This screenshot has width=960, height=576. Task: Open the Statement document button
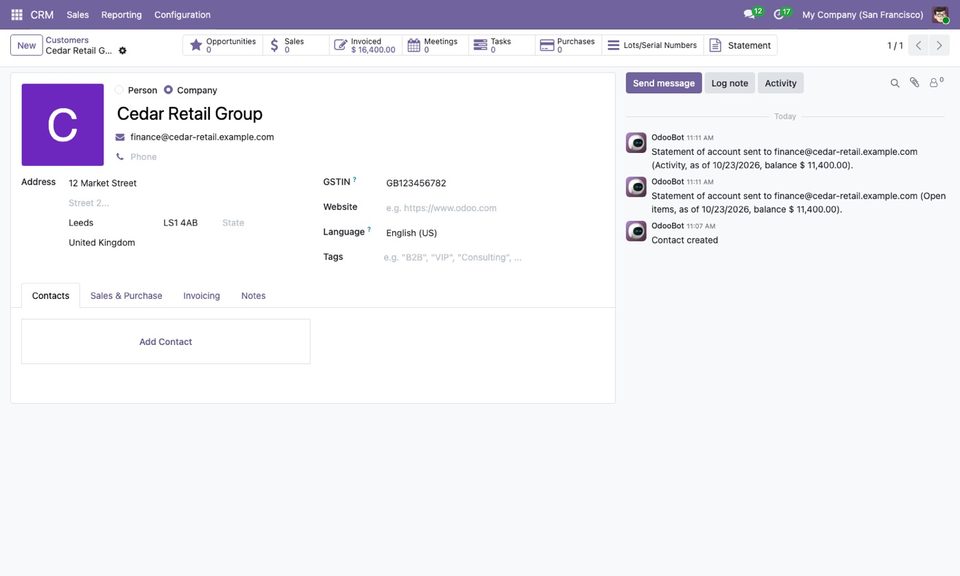click(740, 45)
